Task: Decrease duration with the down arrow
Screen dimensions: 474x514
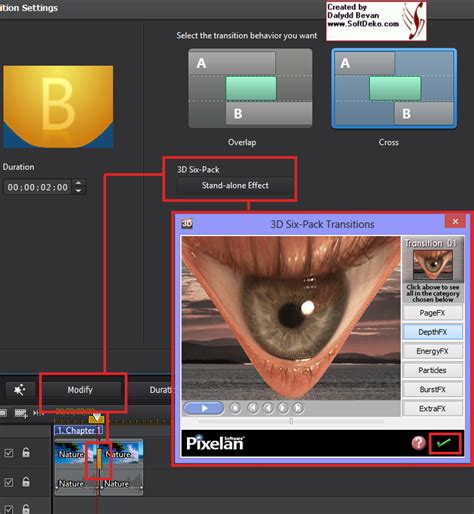Action: (78, 191)
